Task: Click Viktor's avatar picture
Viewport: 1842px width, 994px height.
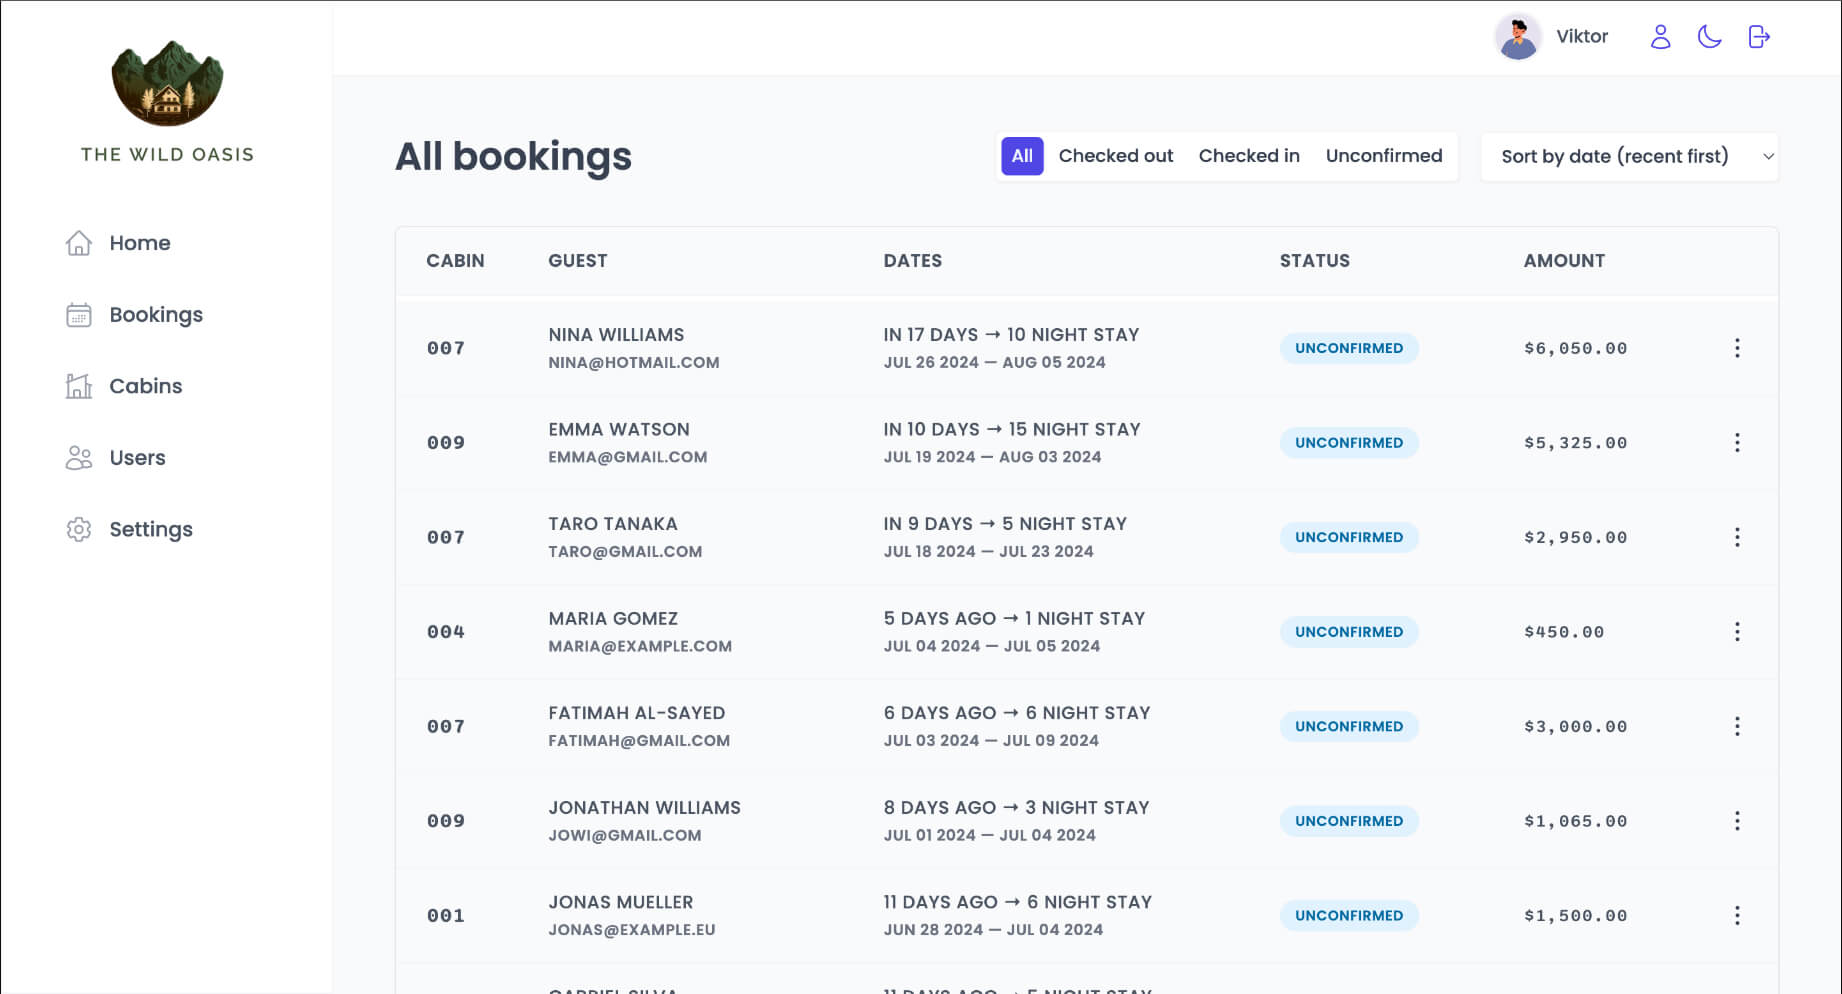Action: coord(1518,37)
